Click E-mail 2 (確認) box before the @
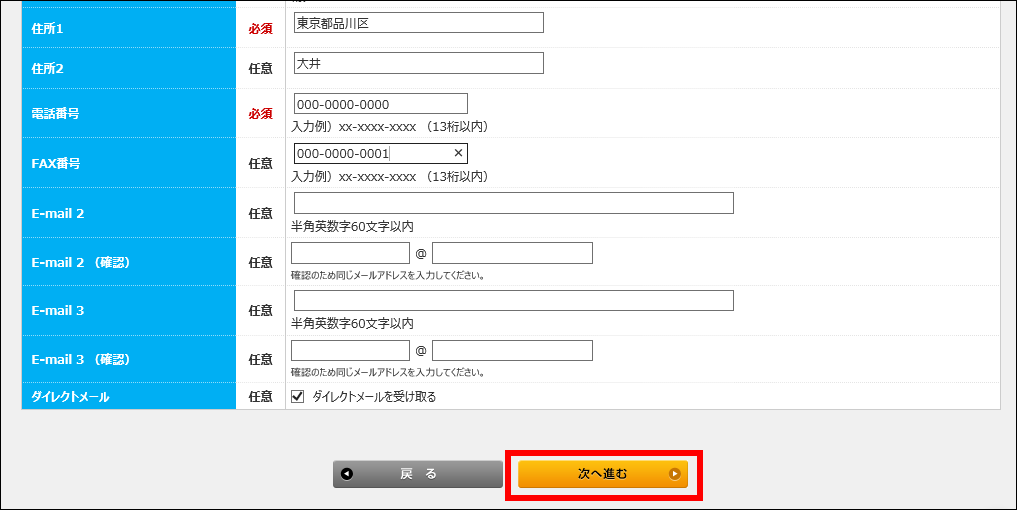The width and height of the screenshot is (1017, 510). (350, 252)
